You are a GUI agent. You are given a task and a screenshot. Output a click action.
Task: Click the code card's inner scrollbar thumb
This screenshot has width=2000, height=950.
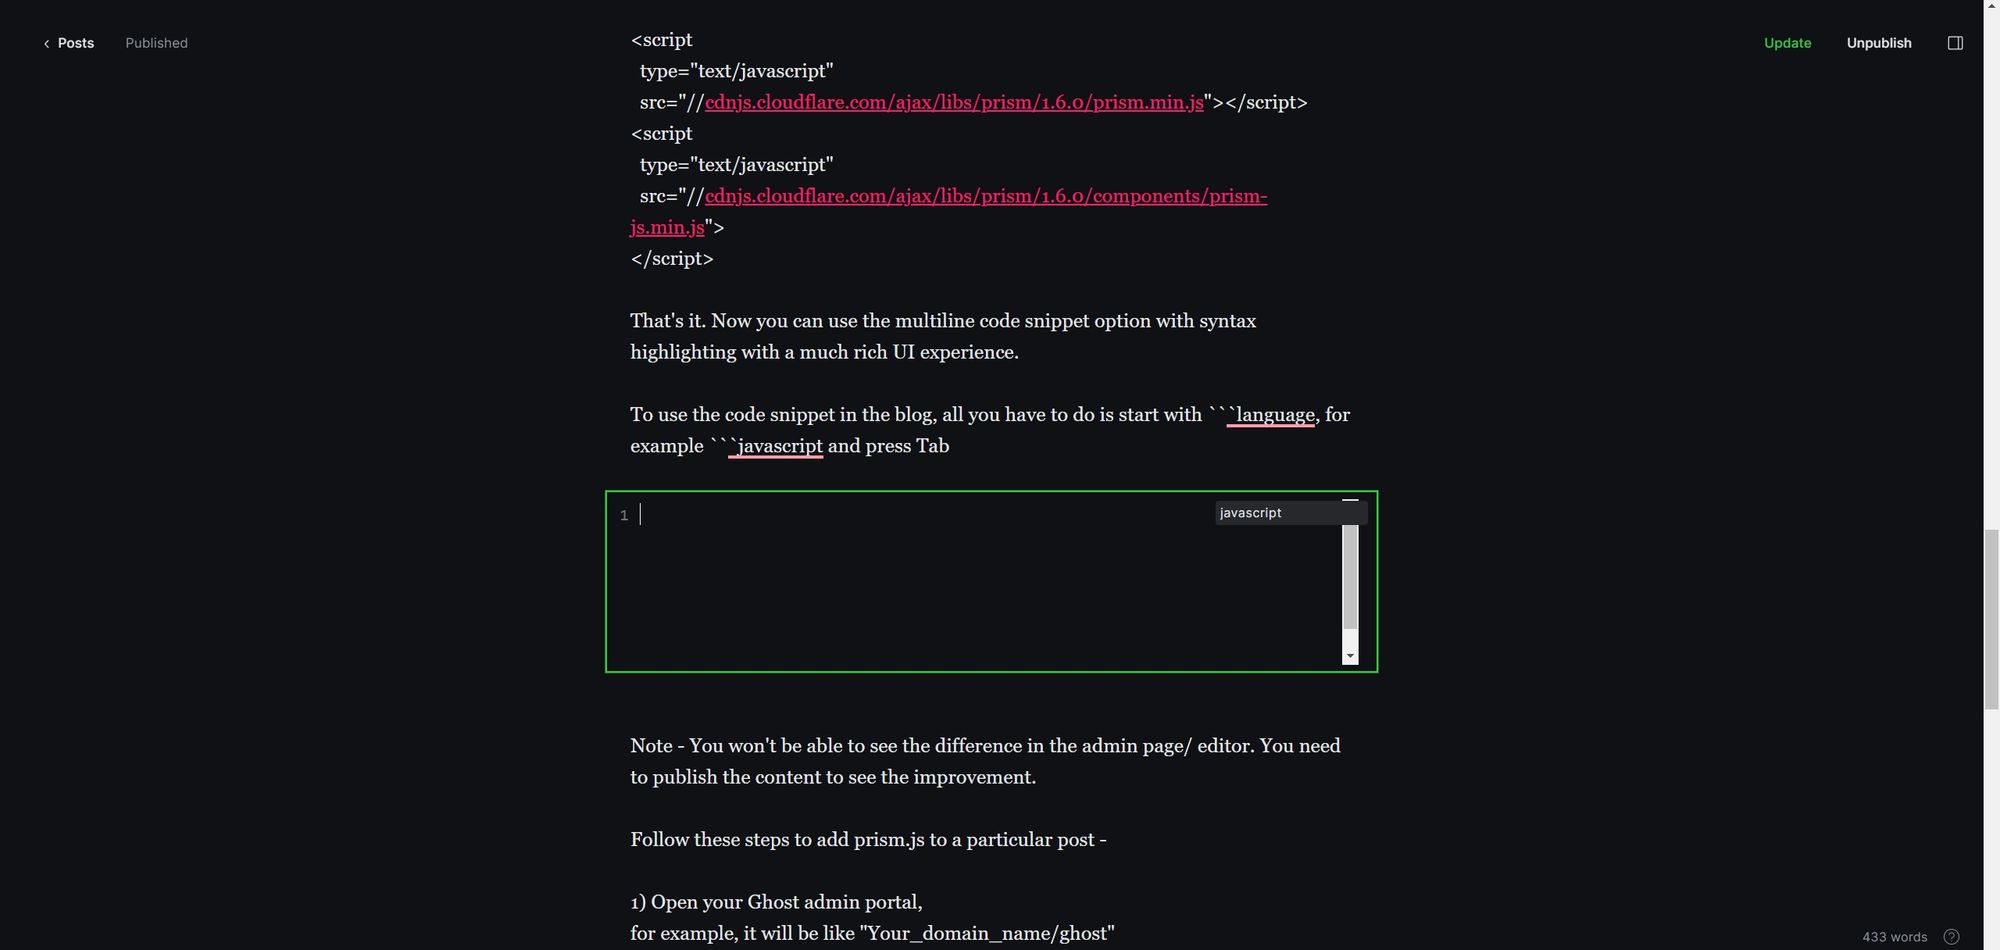coord(1350,576)
